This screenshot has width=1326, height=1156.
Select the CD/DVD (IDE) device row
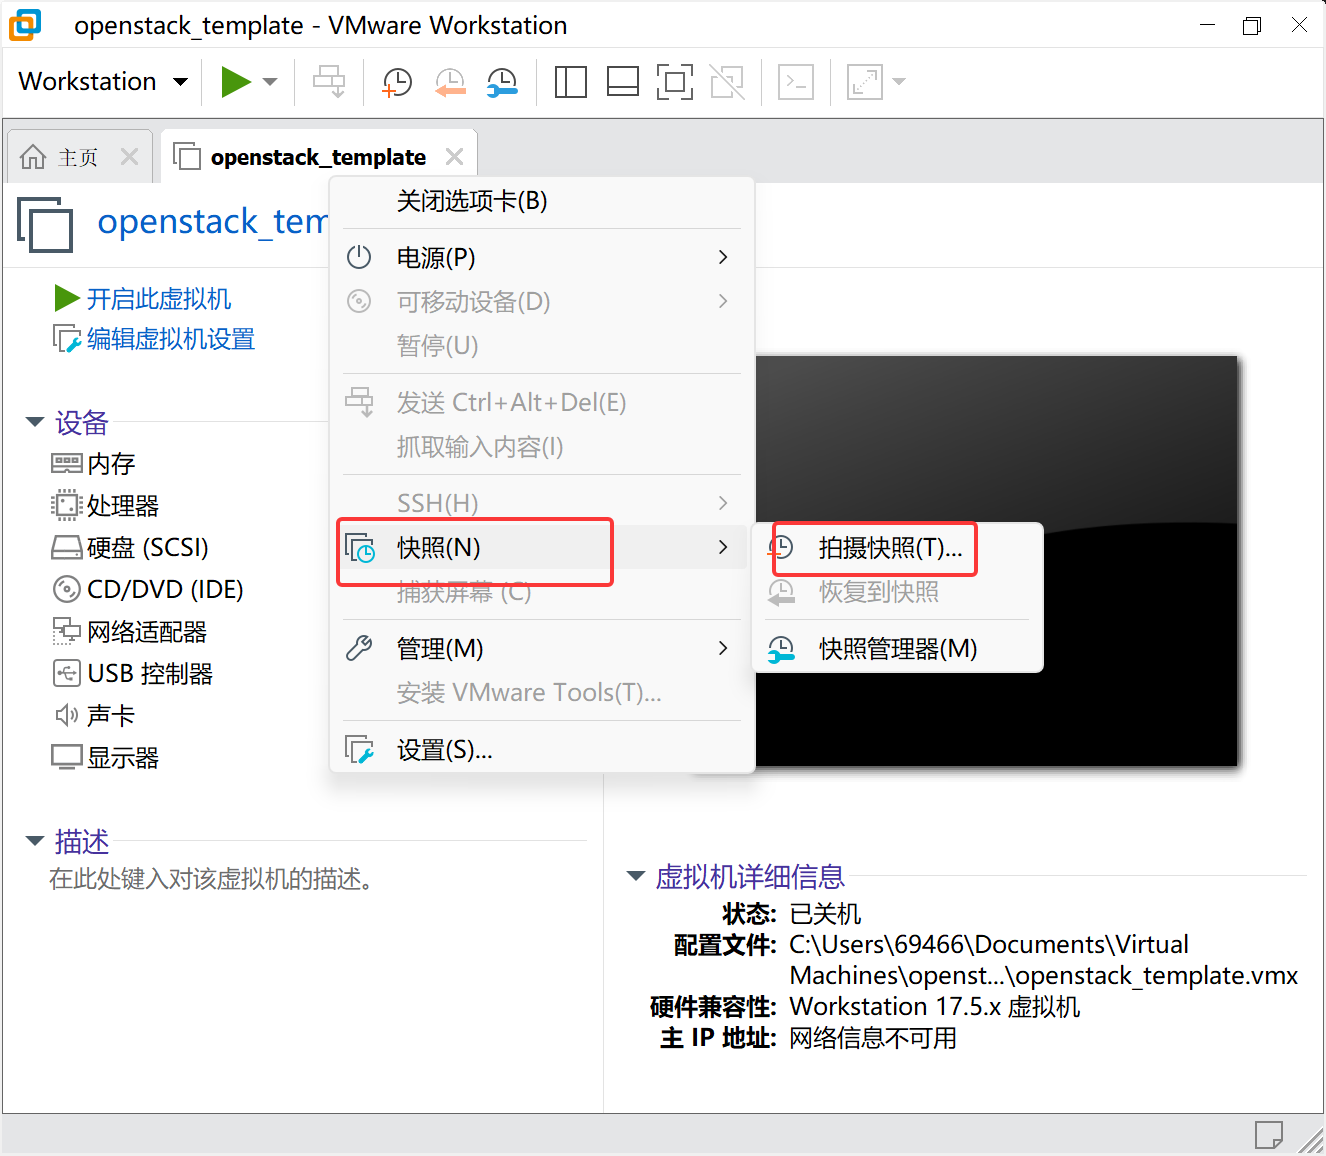[x=148, y=590]
